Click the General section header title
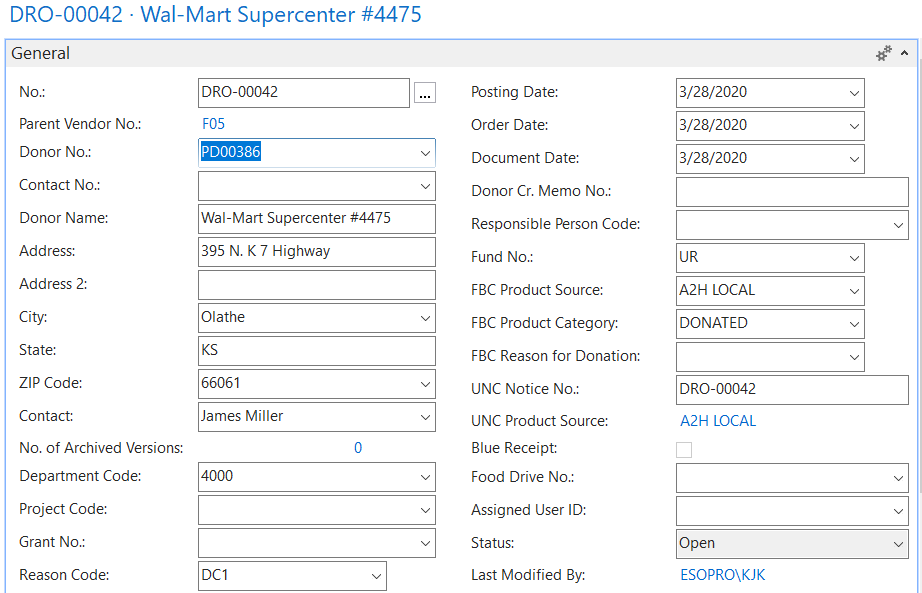This screenshot has height=593, width=922. [41, 53]
